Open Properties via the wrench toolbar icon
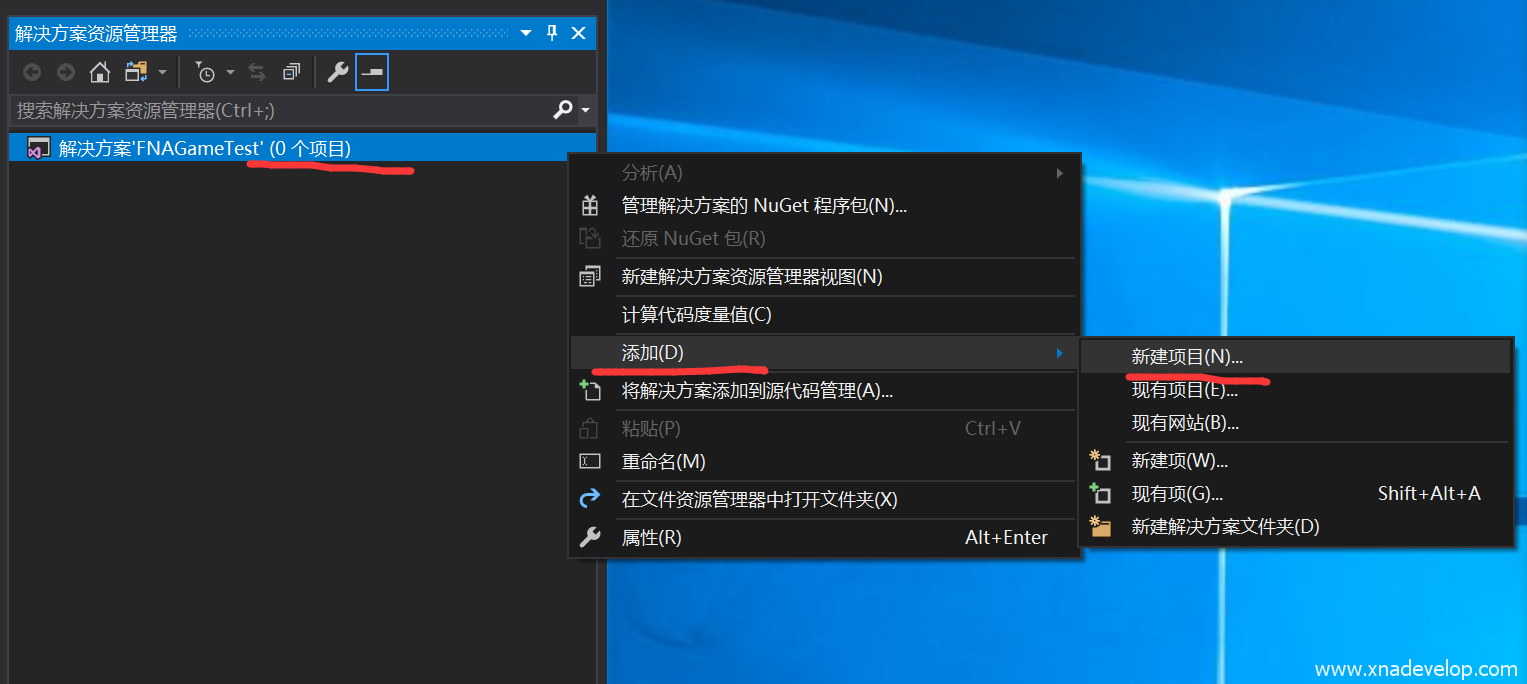 pyautogui.click(x=338, y=72)
